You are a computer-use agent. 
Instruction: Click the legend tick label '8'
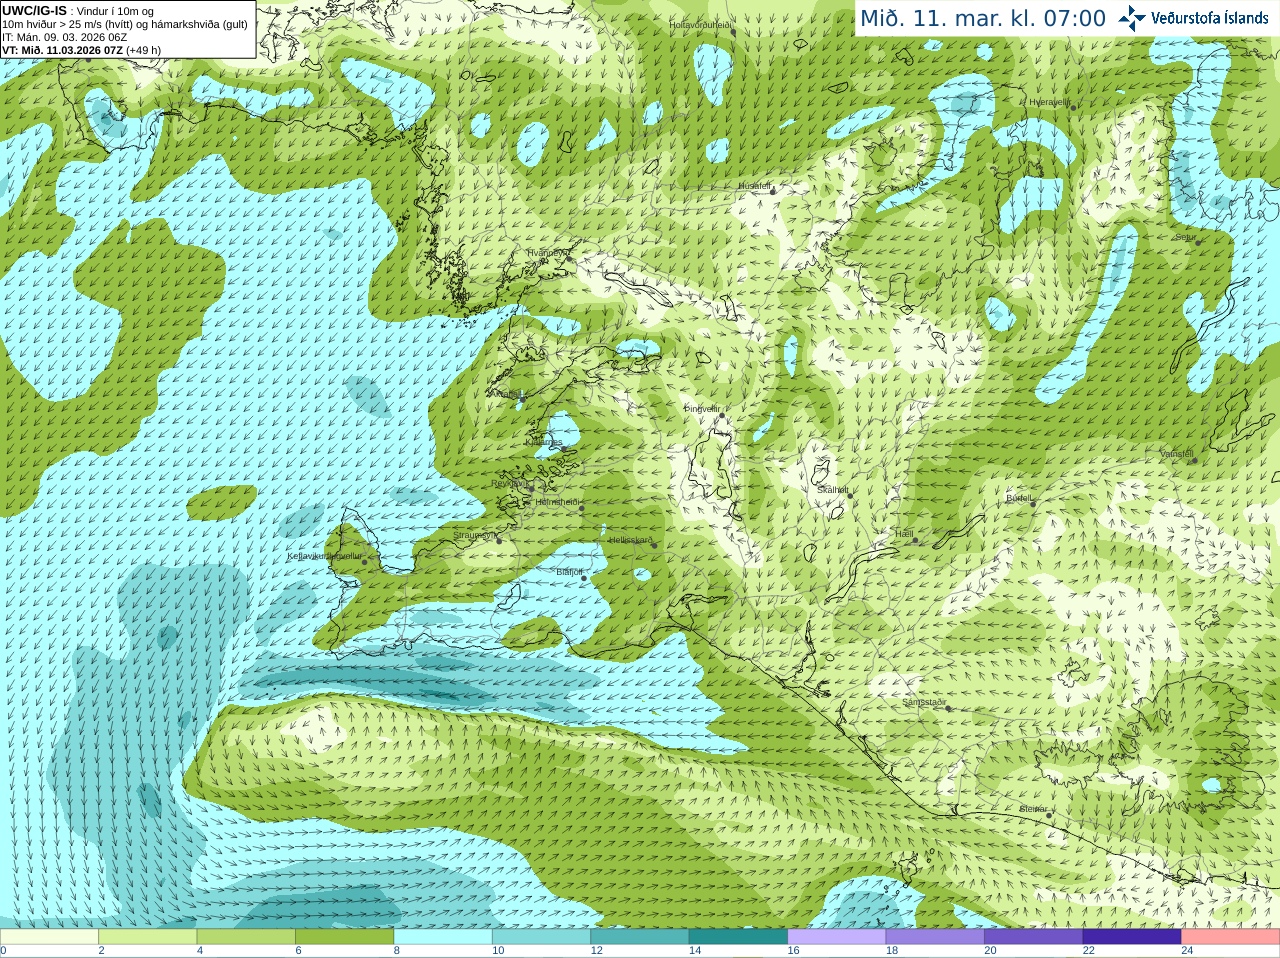point(396,951)
